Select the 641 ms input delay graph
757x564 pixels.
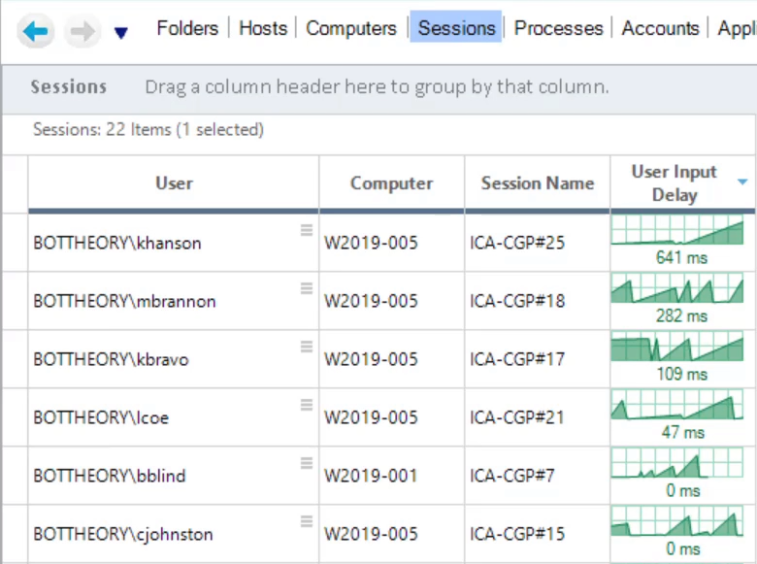tap(677, 231)
